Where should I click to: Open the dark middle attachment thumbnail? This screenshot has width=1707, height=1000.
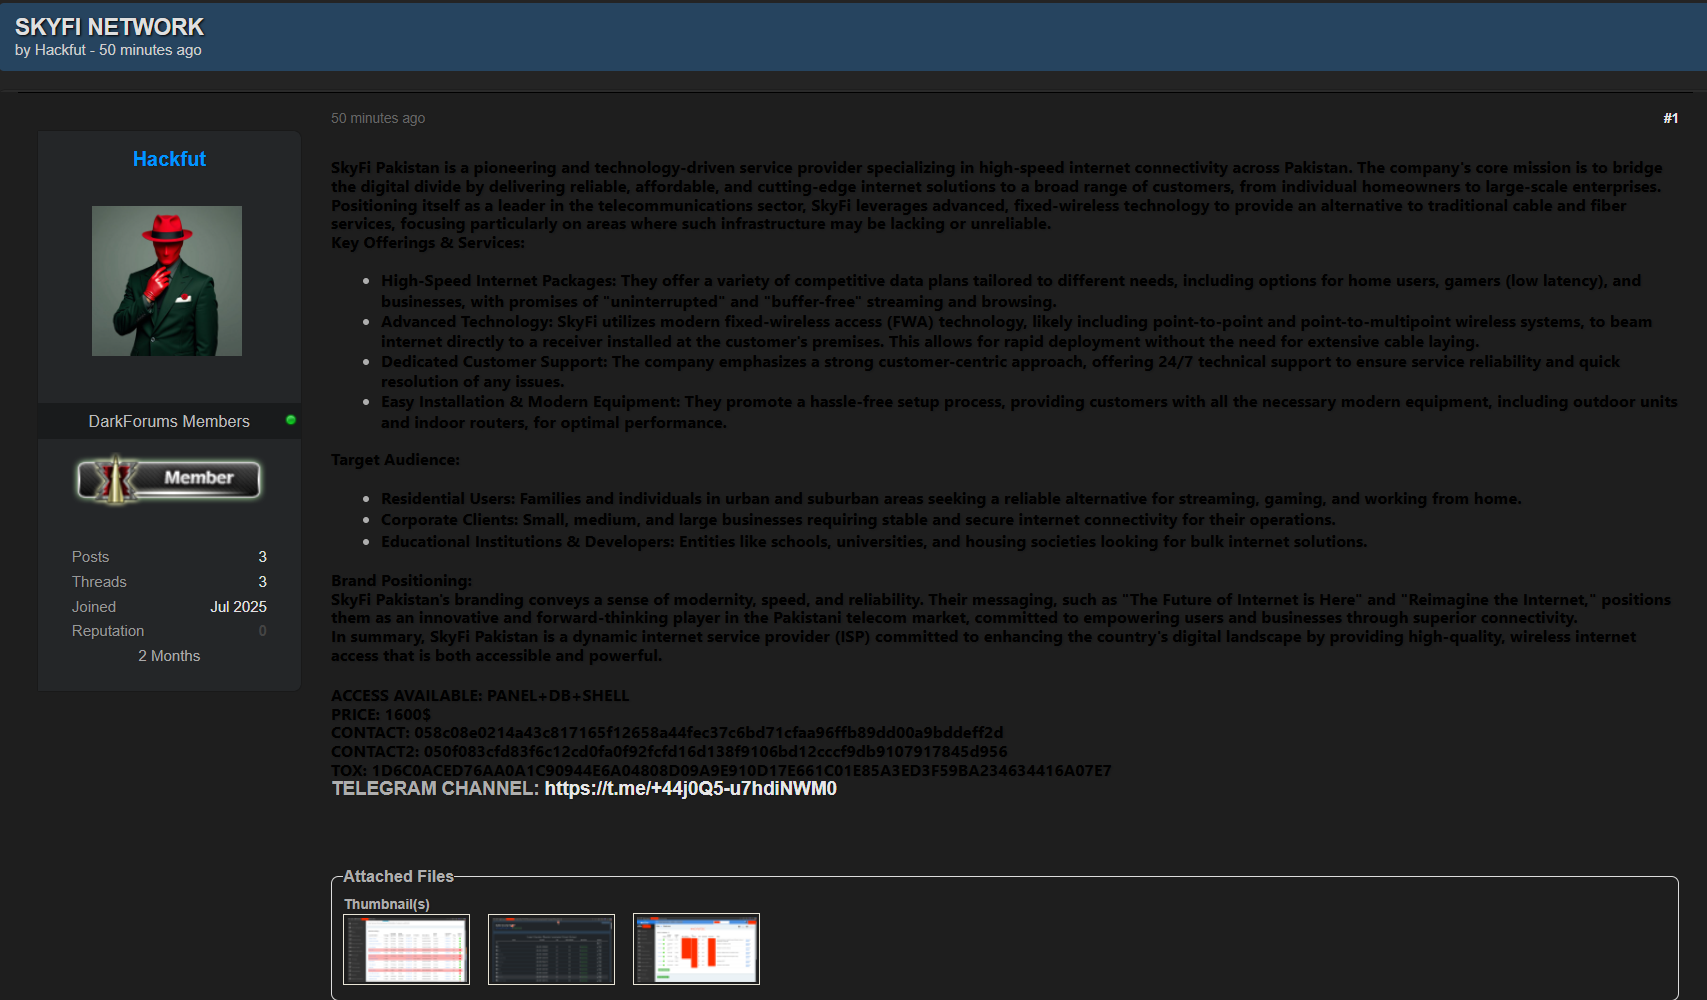551,949
